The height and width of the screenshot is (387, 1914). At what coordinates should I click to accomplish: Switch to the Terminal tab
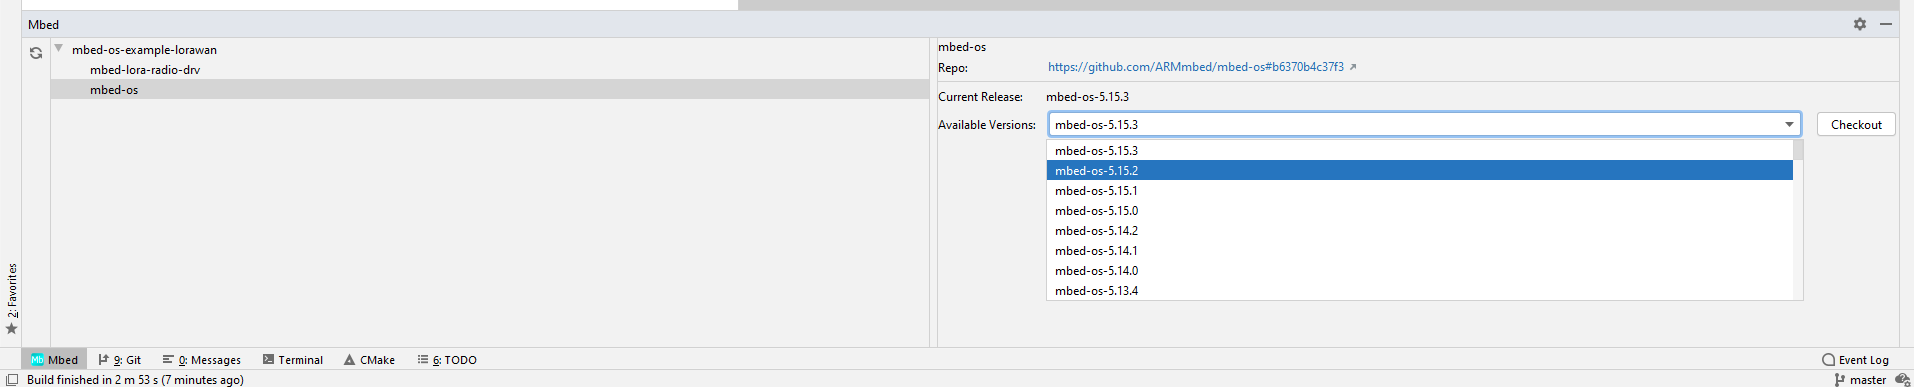point(293,360)
